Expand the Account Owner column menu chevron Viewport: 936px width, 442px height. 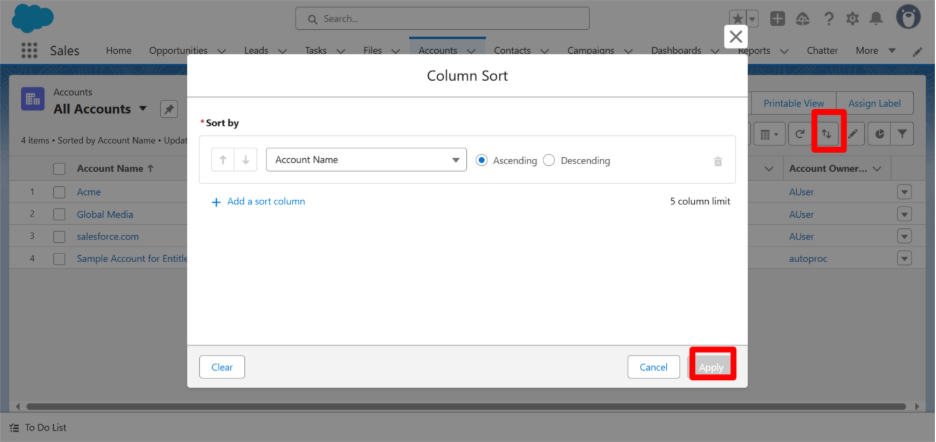[x=877, y=169]
